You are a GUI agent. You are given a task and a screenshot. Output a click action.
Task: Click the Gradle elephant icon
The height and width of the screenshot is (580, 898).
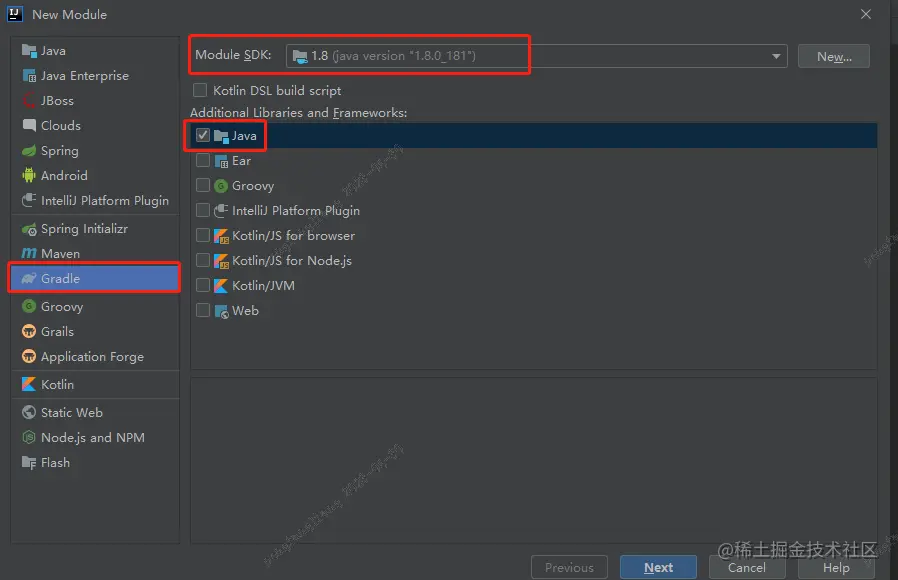[29, 278]
